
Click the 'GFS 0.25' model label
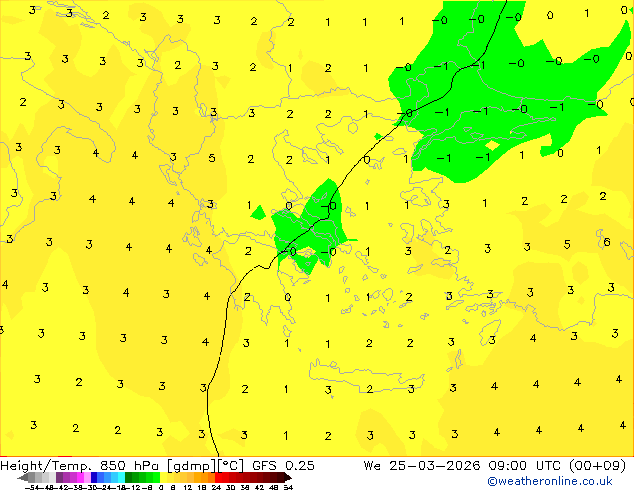click(x=283, y=466)
